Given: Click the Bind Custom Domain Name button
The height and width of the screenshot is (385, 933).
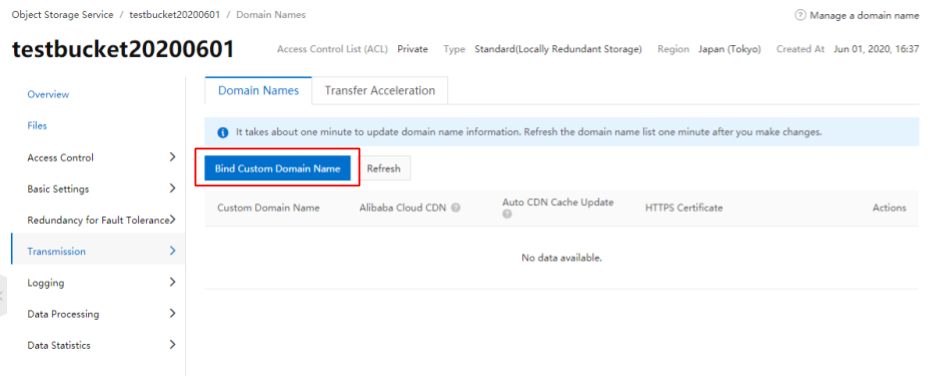Looking at the screenshot, I should [x=277, y=168].
